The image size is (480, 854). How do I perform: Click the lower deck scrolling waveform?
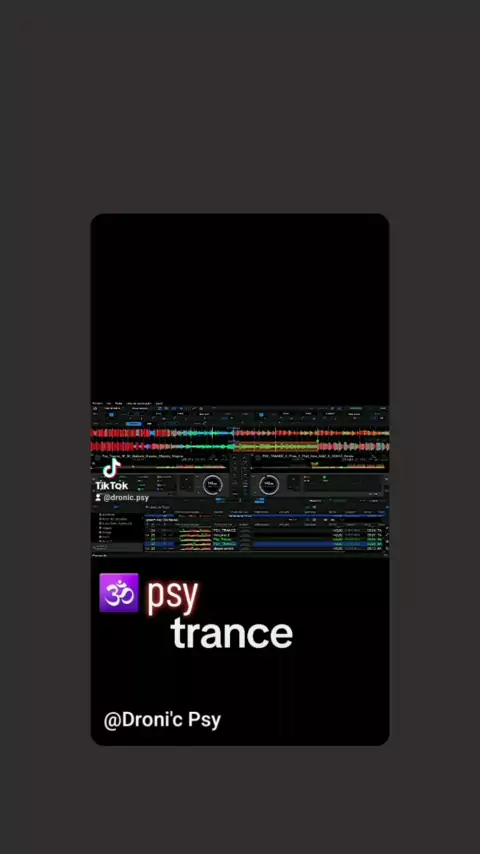[x=240, y=447]
